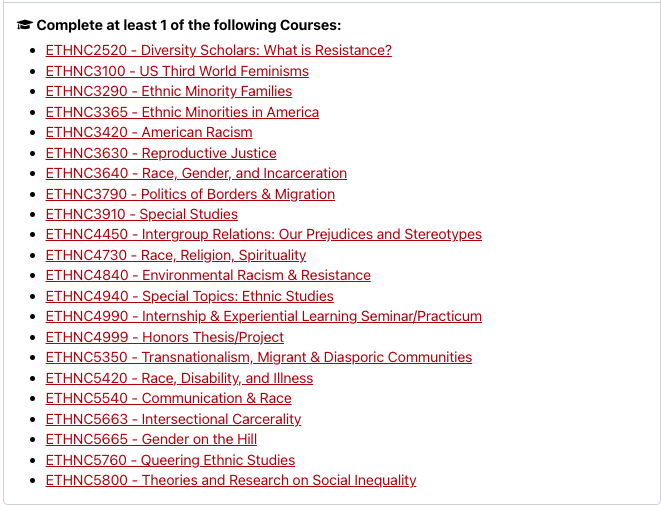Open ETHNC3630 Reproductive Justice course

point(161,153)
